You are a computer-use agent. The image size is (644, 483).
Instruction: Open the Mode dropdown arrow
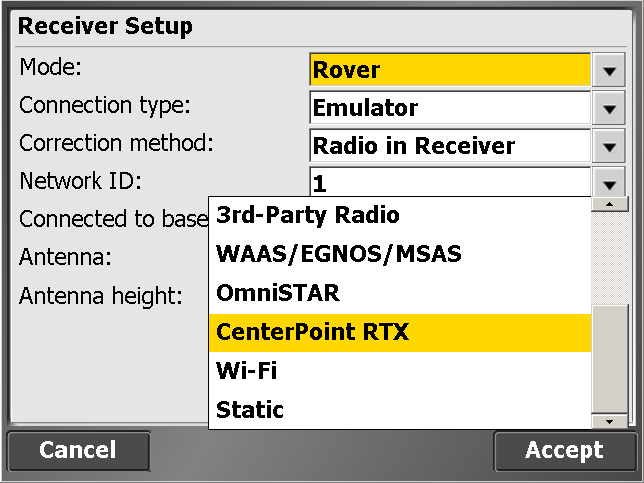608,70
